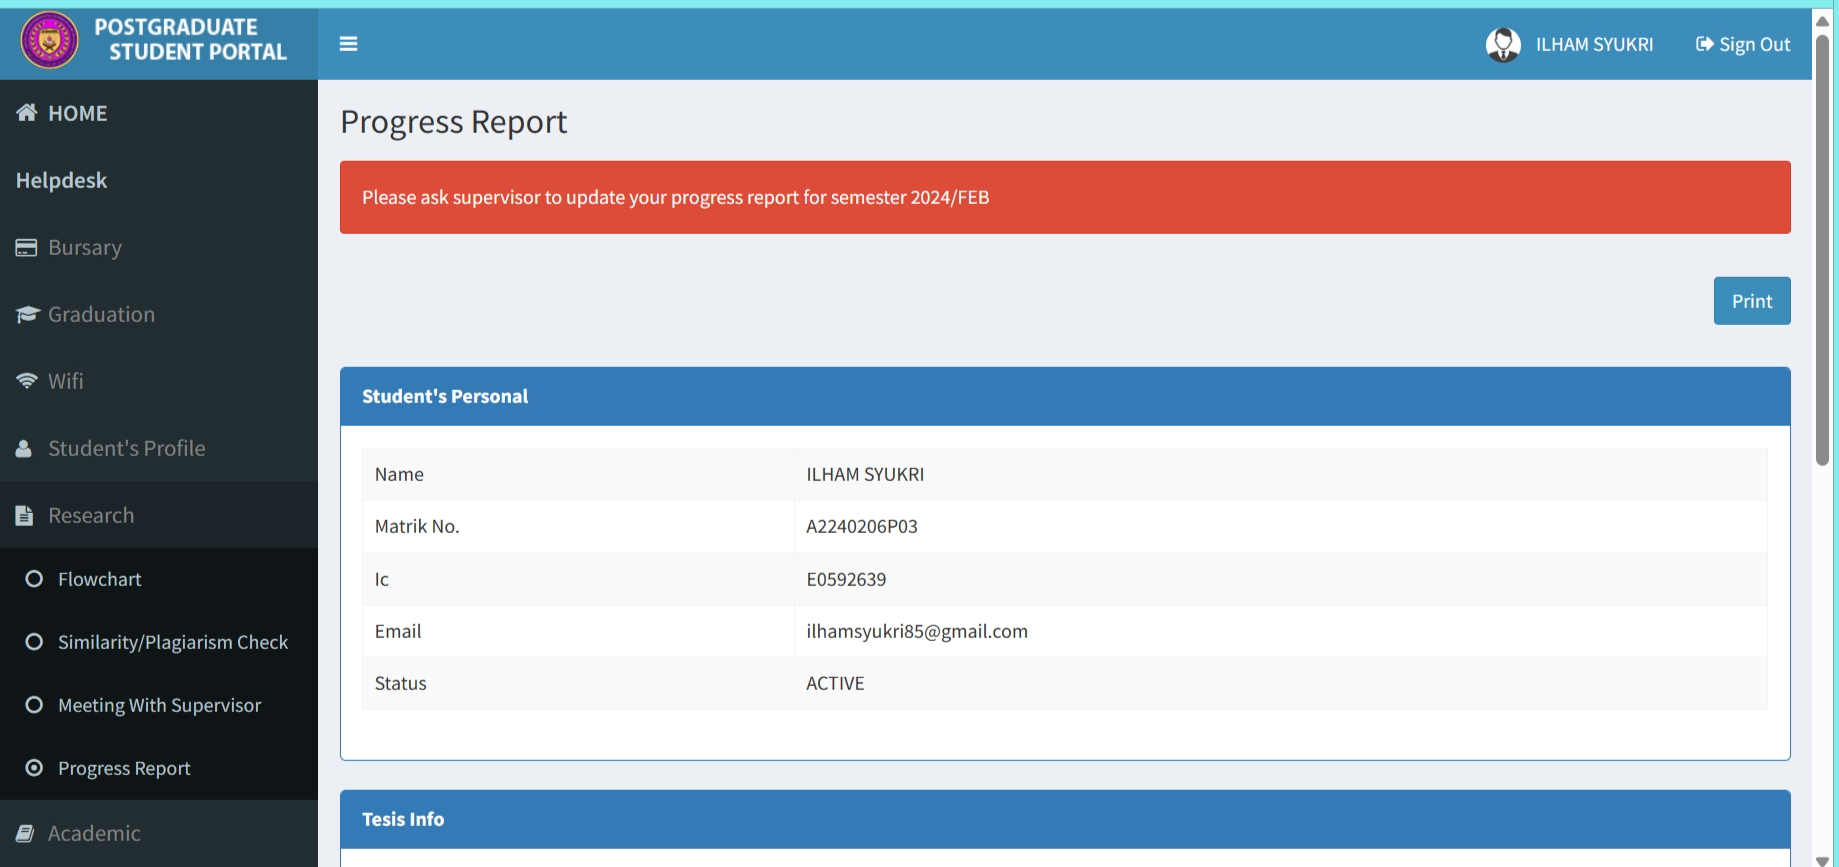Click the Bursary credit card icon
Image resolution: width=1839 pixels, height=867 pixels.
pos(27,248)
